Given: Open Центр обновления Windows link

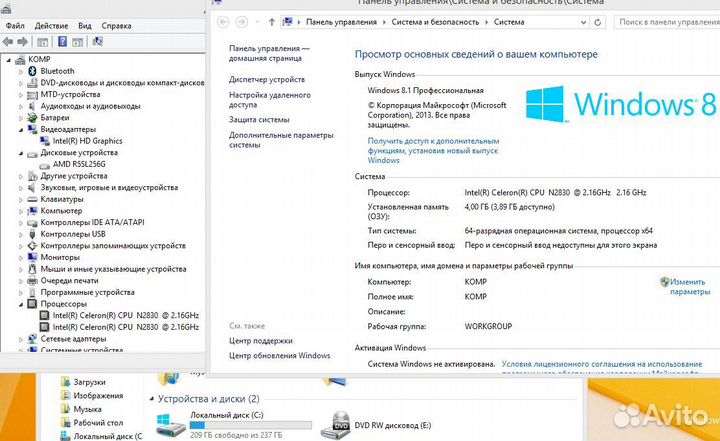Looking at the screenshot, I should pos(280,356).
